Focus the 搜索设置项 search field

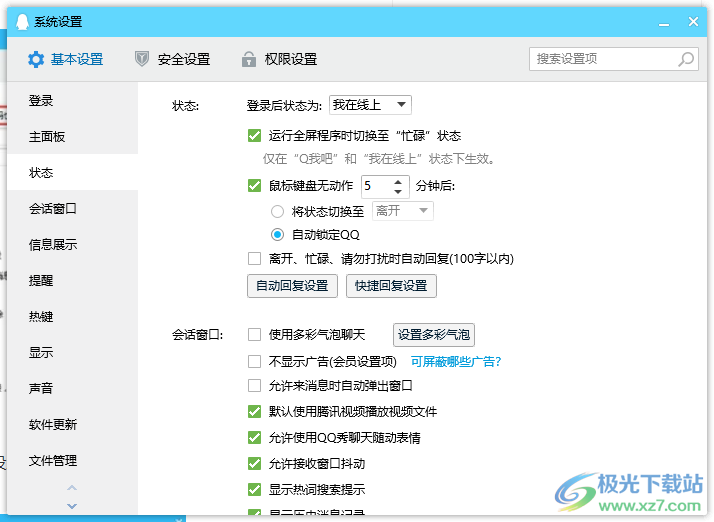pos(614,59)
